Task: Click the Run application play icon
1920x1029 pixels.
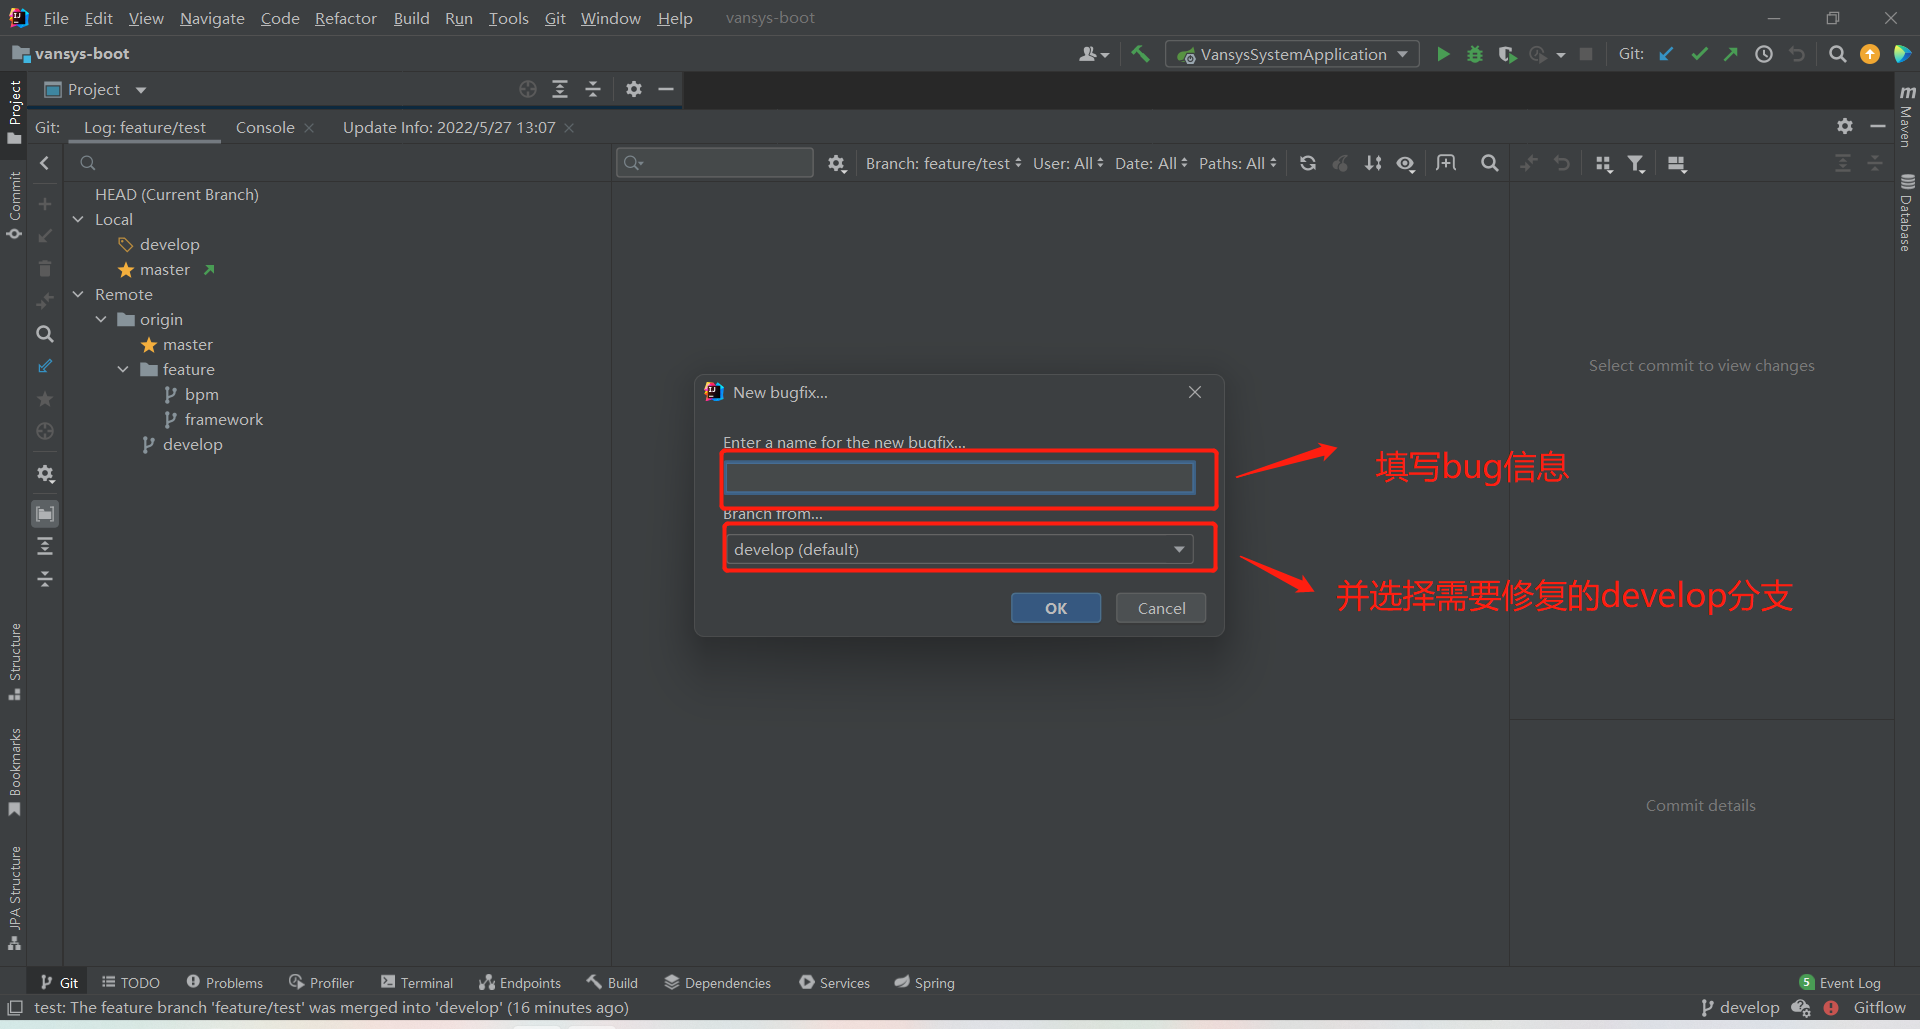Action: 1443,54
